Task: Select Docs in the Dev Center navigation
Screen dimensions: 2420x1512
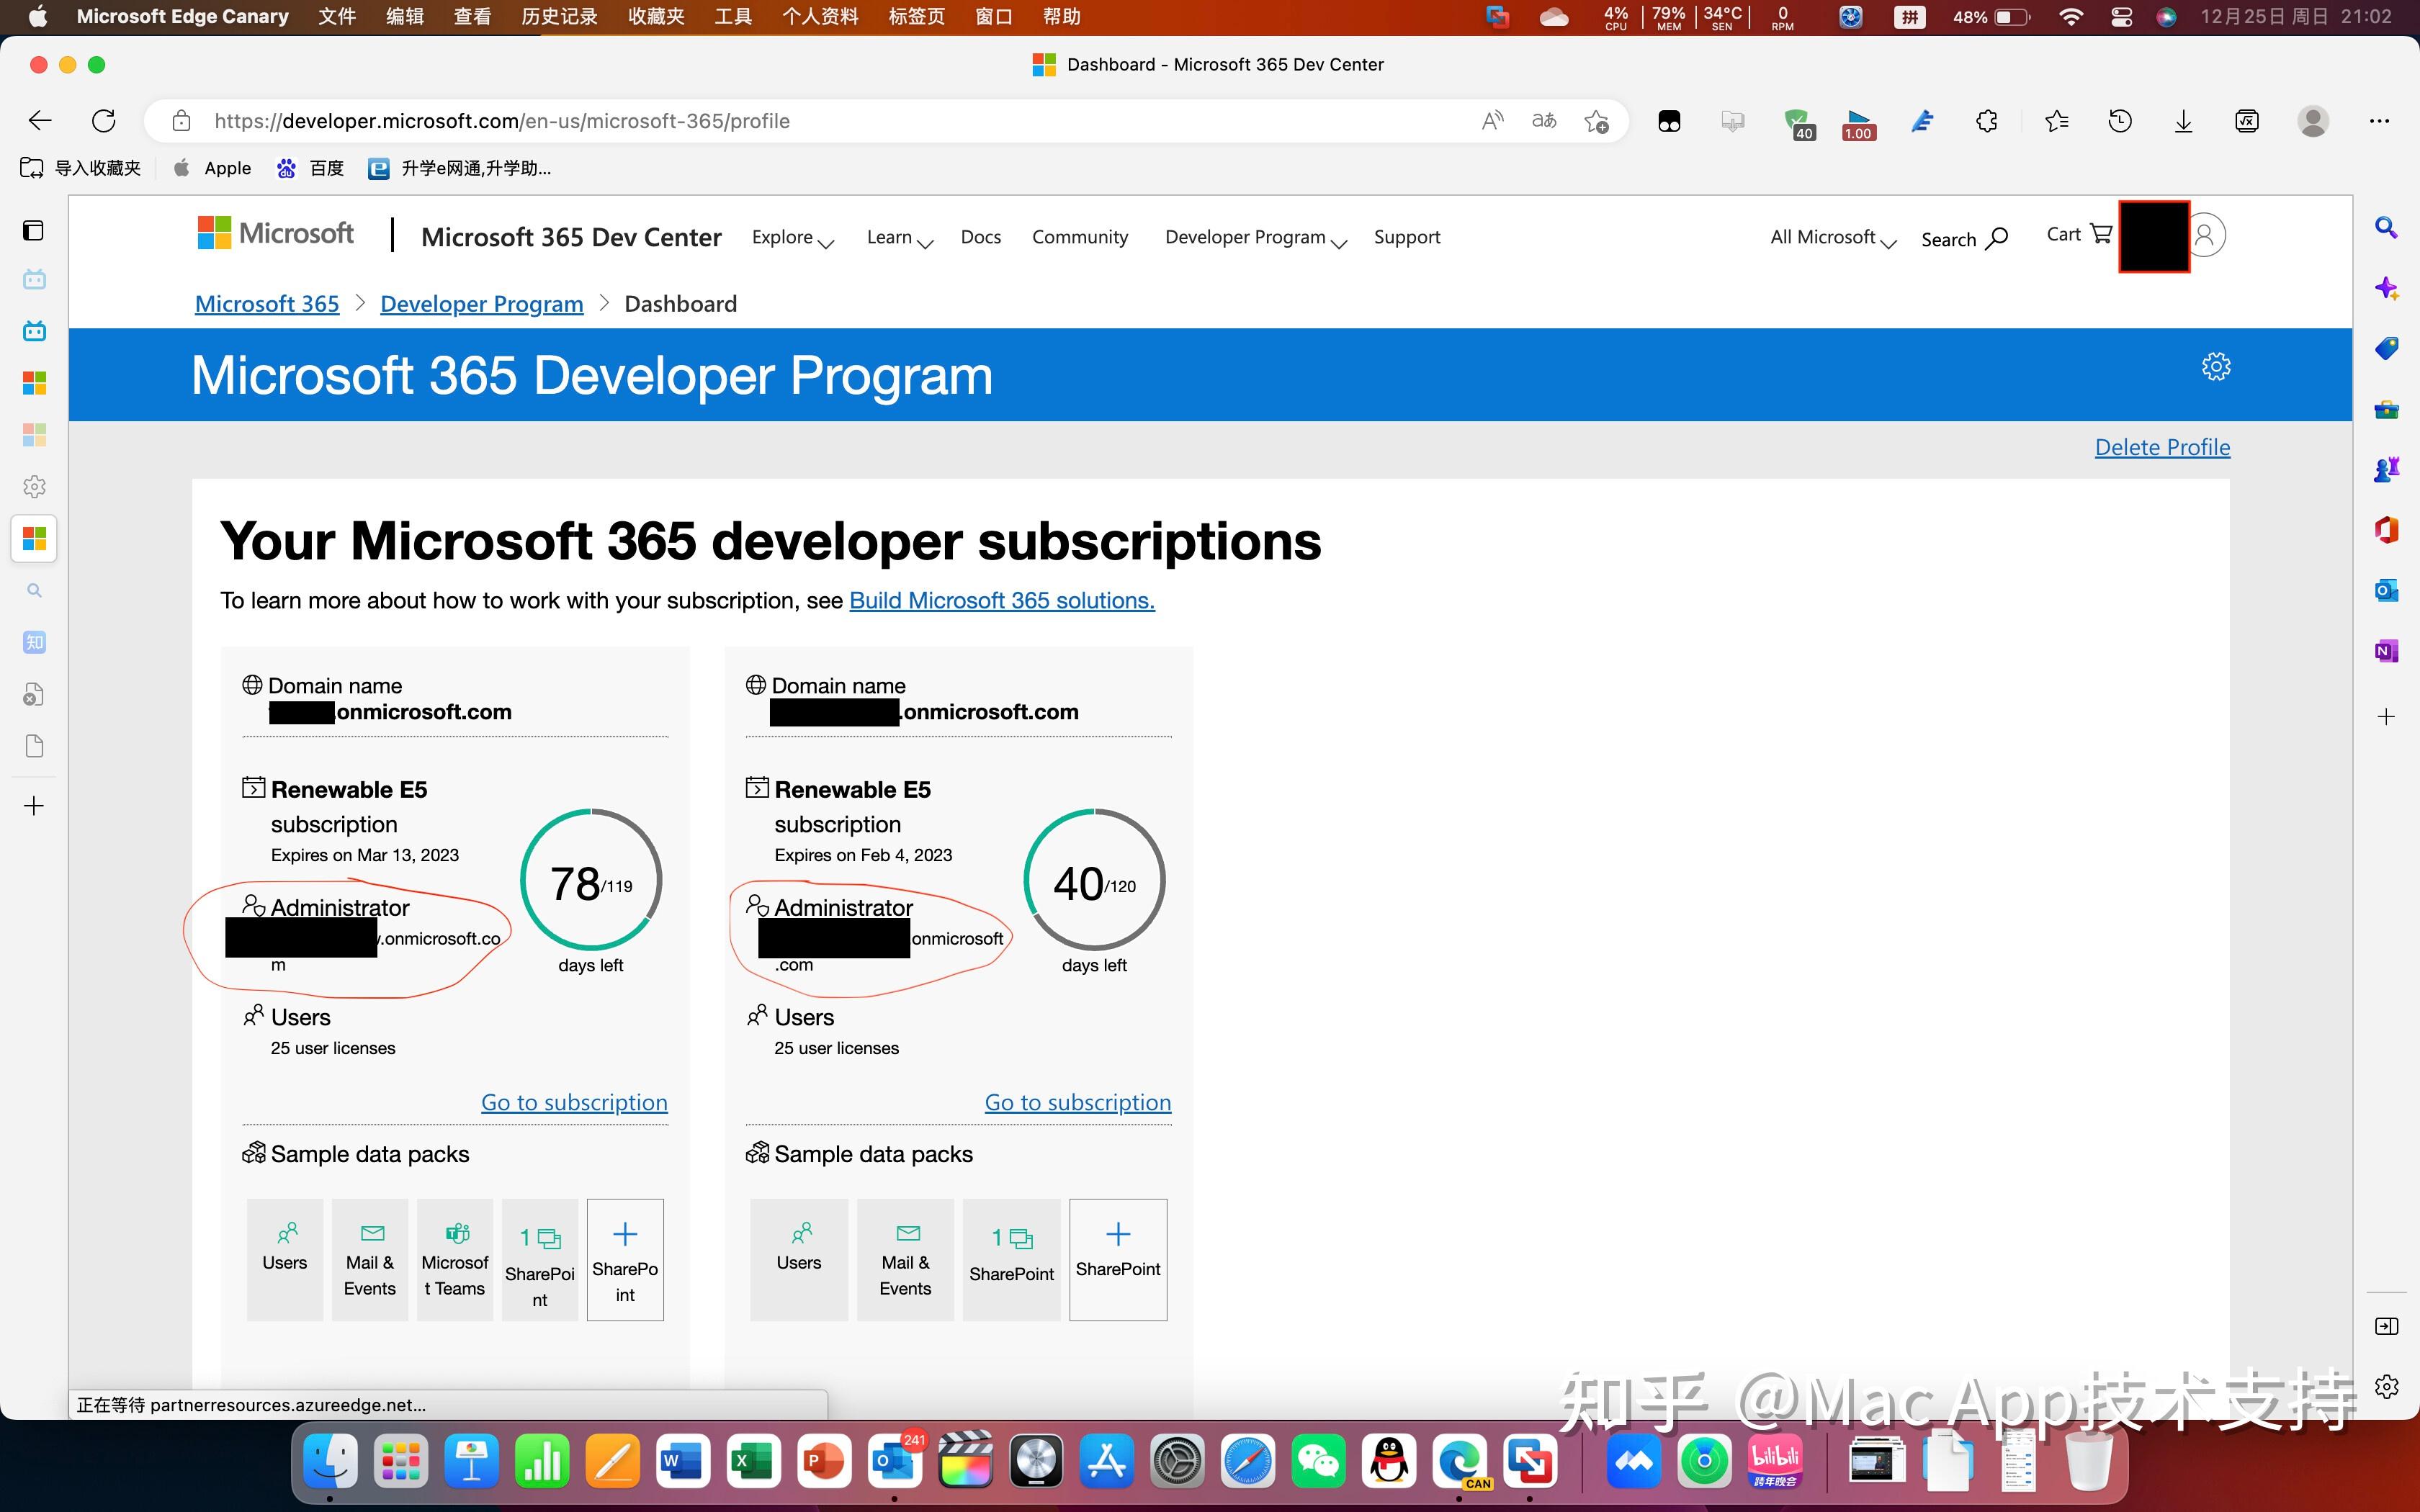Action: [981, 237]
